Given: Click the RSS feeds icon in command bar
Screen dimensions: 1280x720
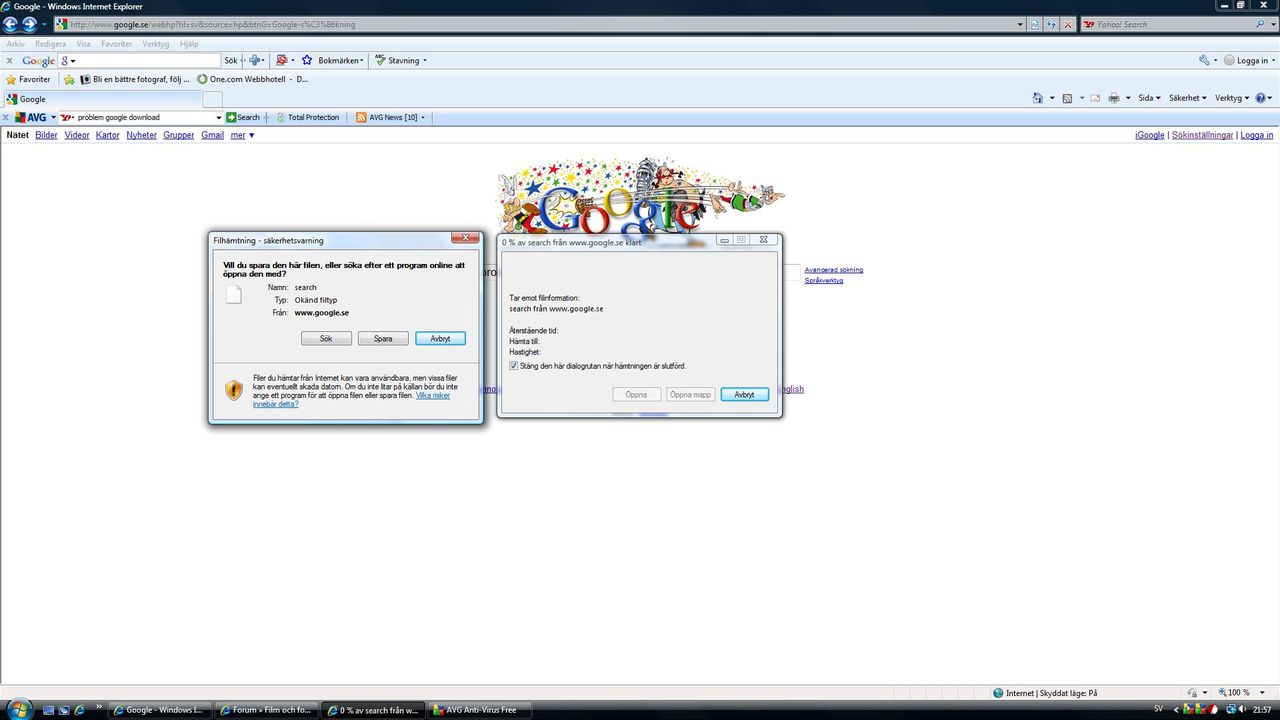Looking at the screenshot, I should pos(1067,98).
